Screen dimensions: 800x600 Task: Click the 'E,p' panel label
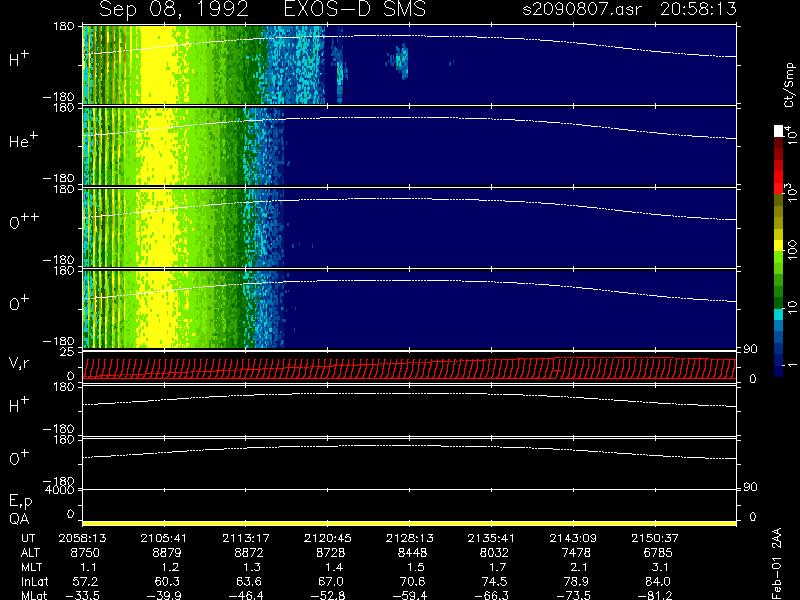pos(20,502)
